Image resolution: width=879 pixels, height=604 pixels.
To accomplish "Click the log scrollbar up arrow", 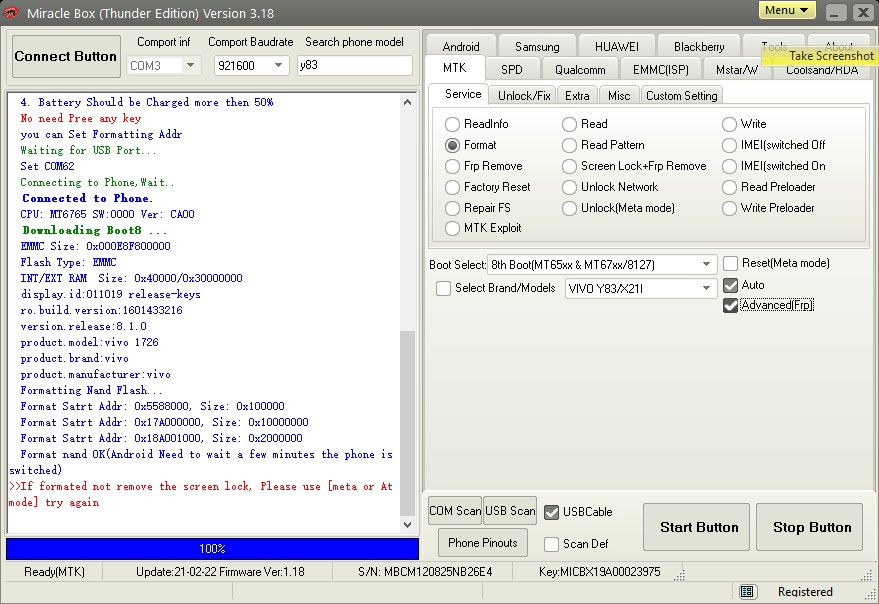I will tap(408, 102).
